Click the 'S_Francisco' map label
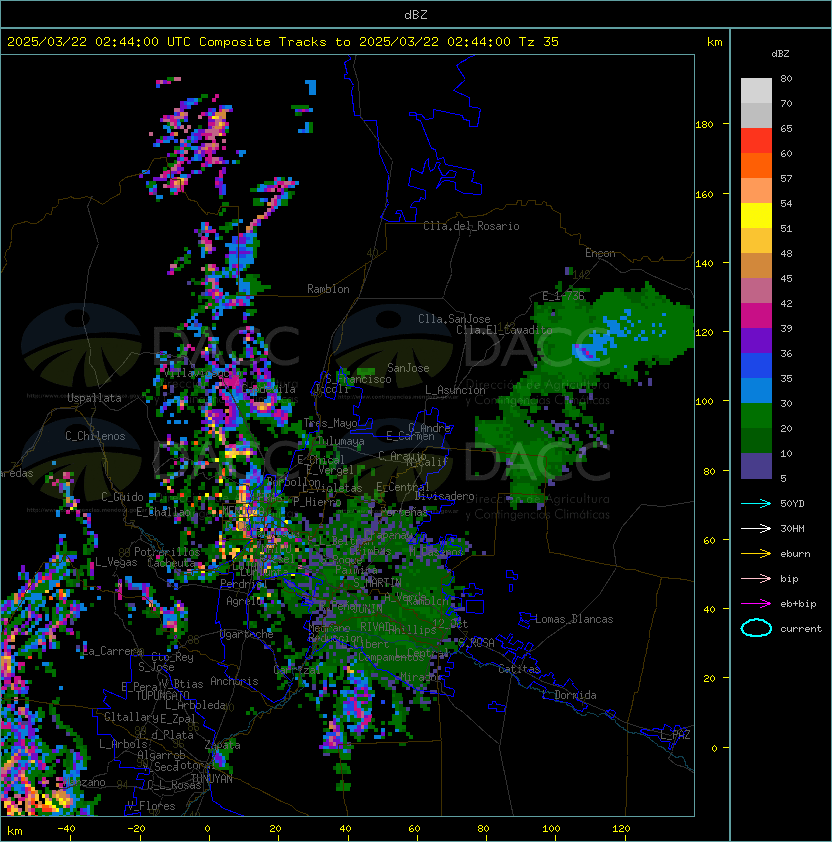The image size is (832, 842). pos(358,379)
